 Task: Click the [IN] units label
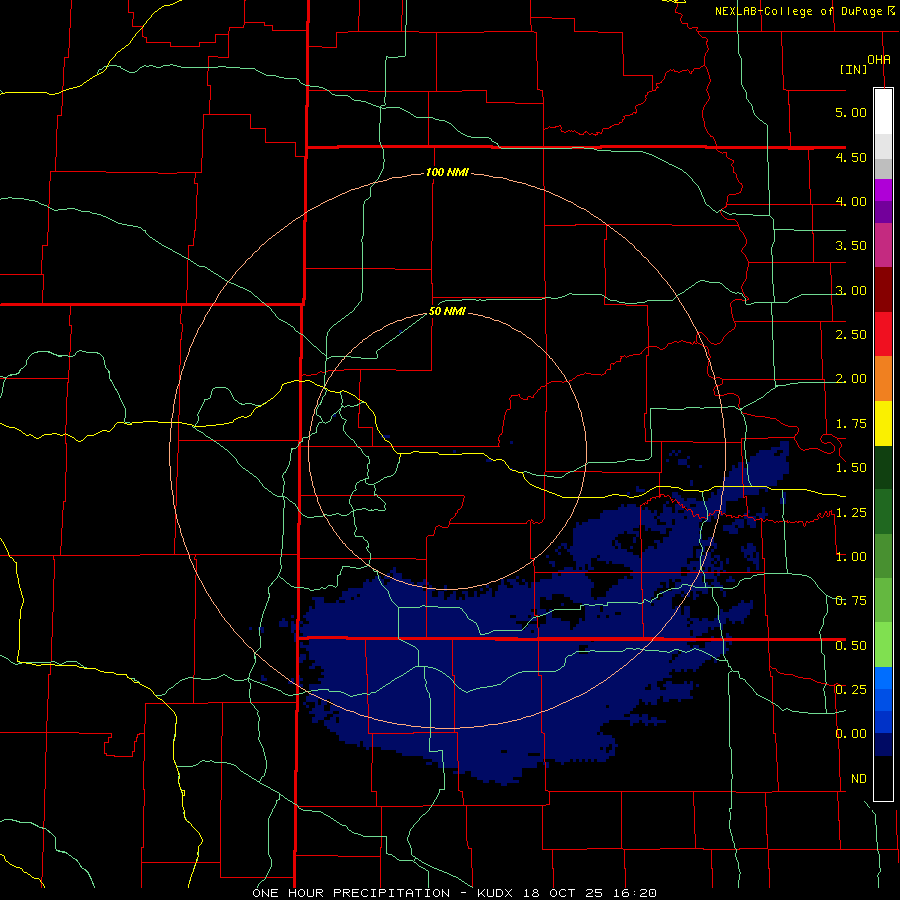[854, 69]
